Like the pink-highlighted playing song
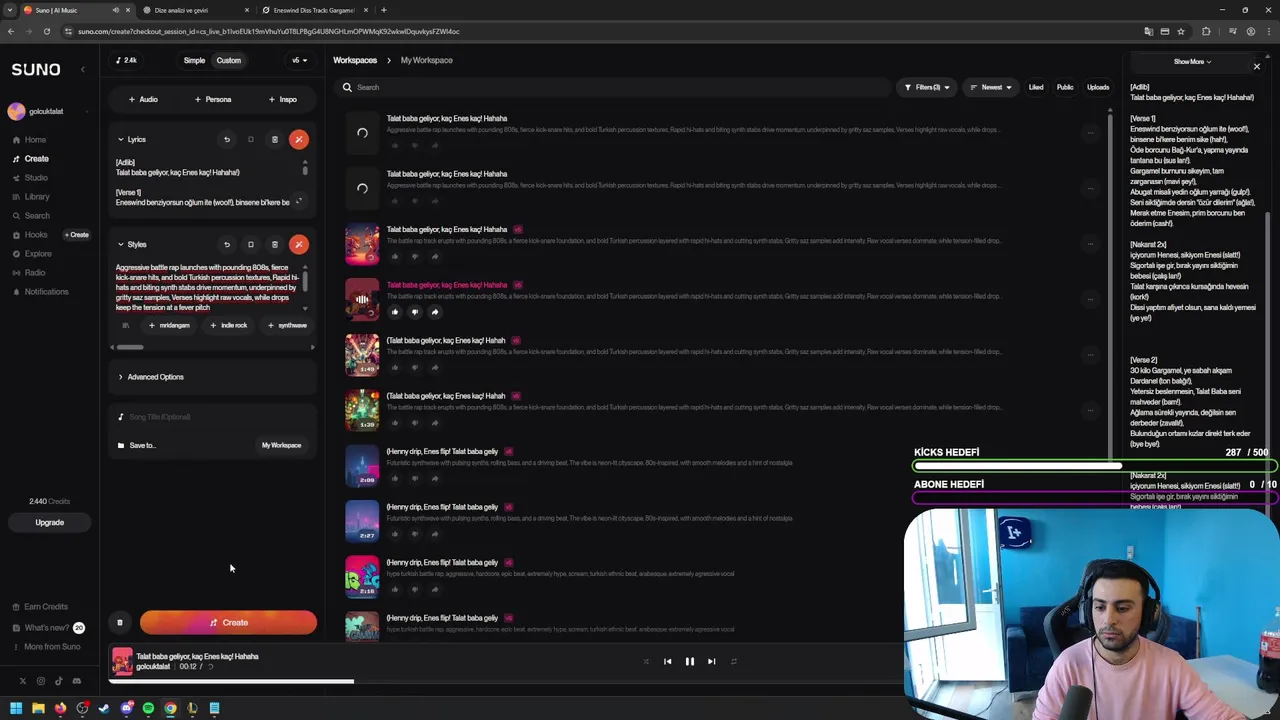Viewport: 1280px width, 720px height. [395, 312]
